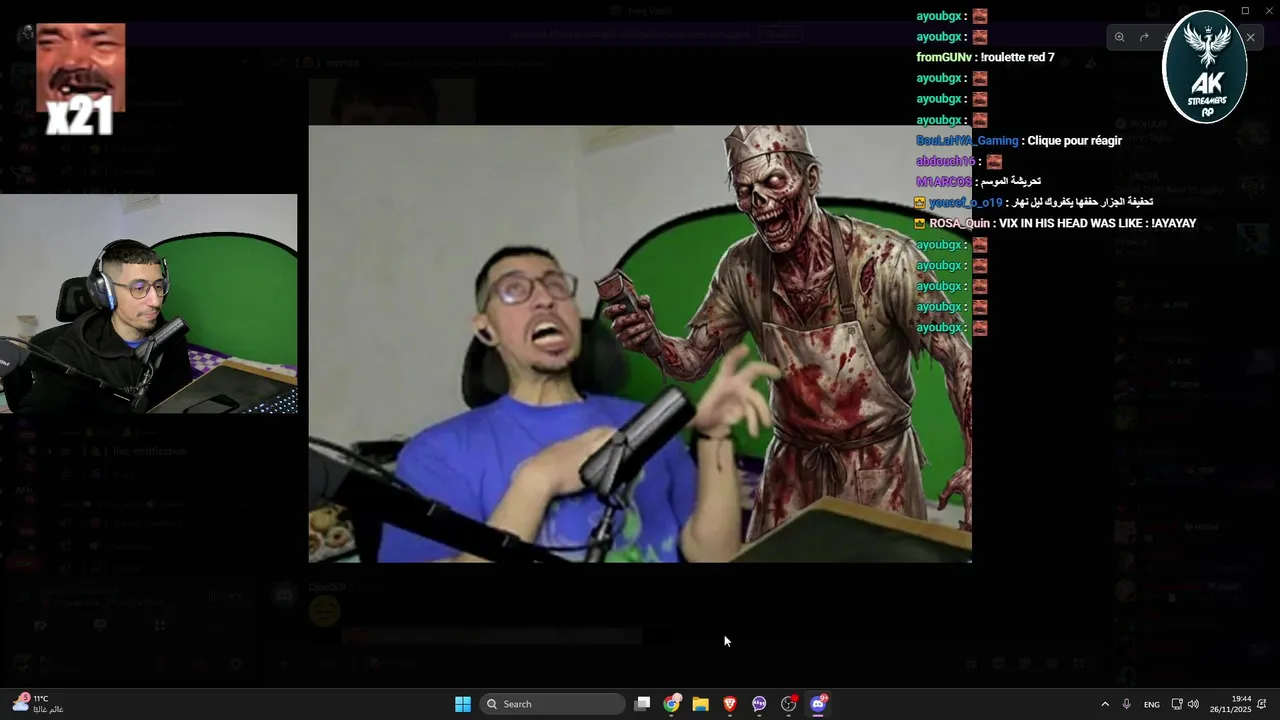Click the microphone icon in system tray

tap(1127, 704)
